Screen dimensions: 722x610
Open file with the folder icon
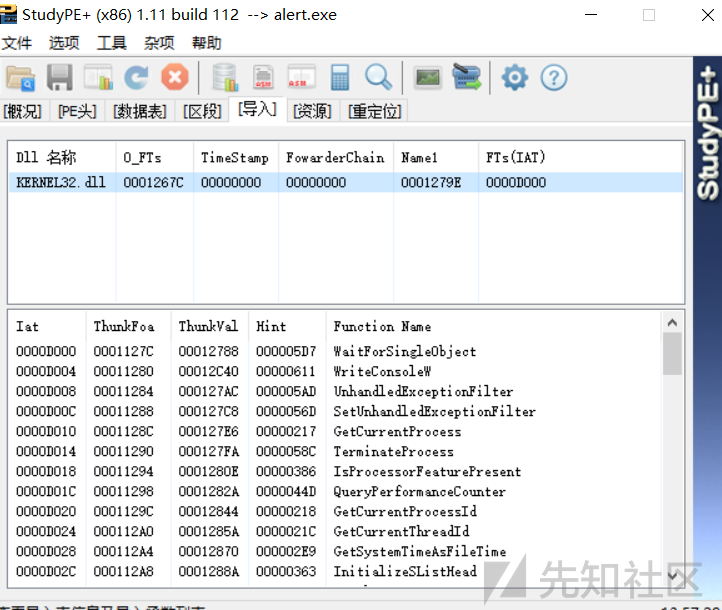[20, 77]
